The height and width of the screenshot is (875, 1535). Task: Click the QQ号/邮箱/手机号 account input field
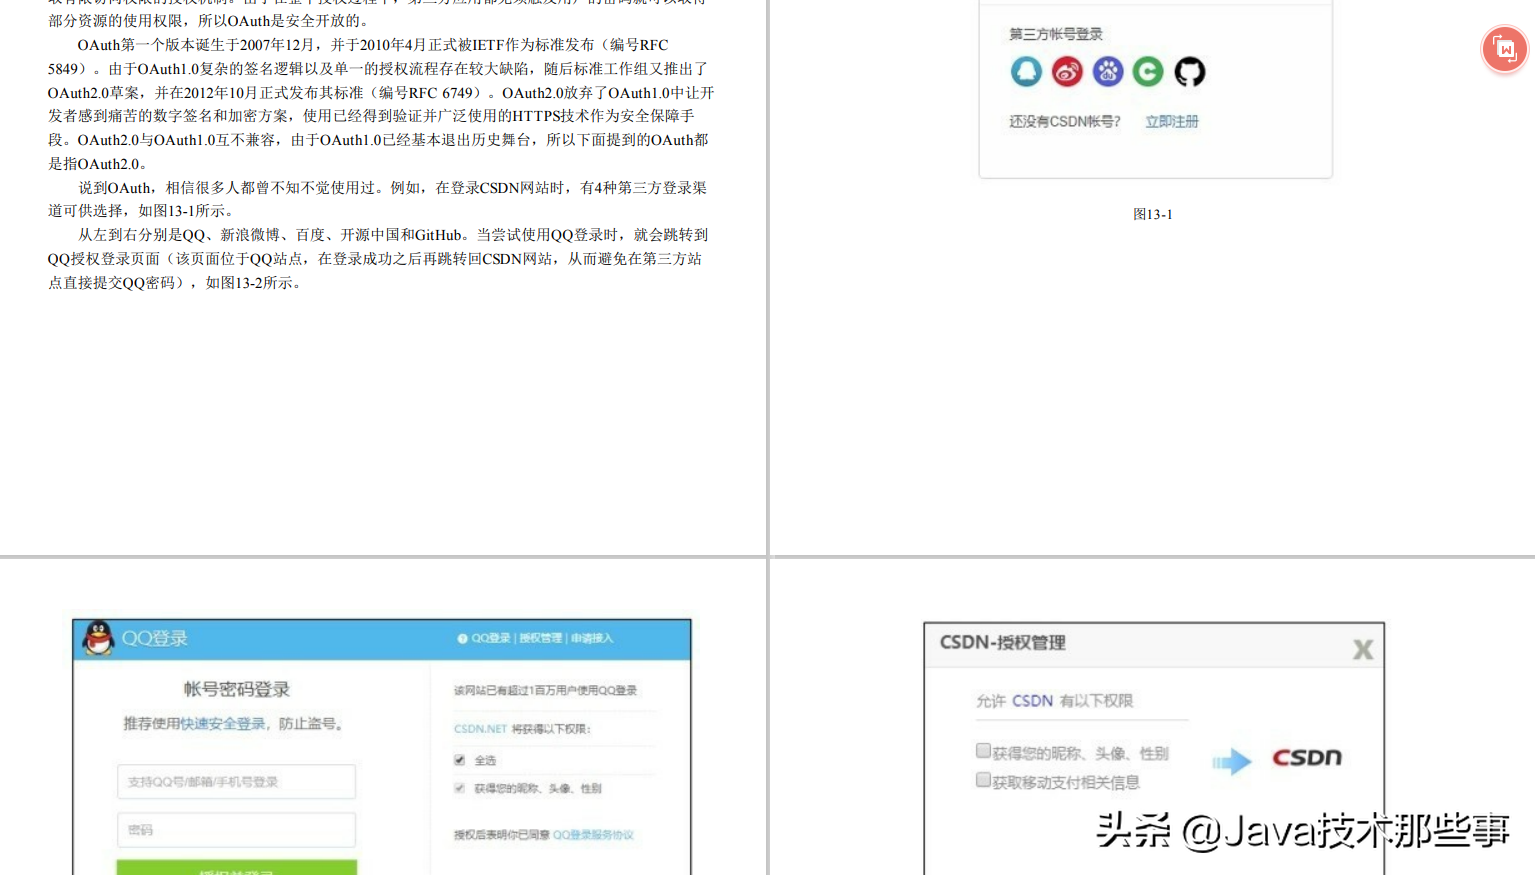pos(236,782)
